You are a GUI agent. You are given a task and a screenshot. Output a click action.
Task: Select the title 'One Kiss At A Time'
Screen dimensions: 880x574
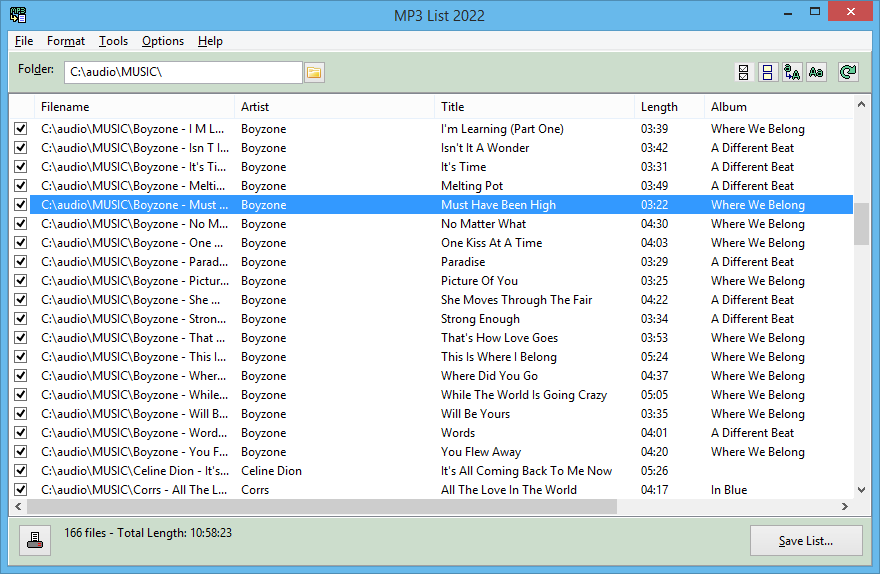[492, 243]
